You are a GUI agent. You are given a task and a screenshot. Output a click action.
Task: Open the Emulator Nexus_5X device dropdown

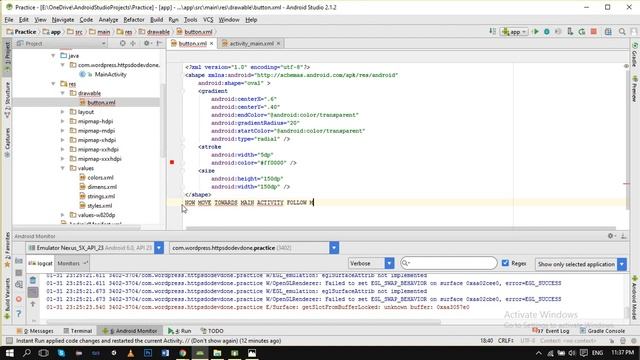click(x=96, y=248)
